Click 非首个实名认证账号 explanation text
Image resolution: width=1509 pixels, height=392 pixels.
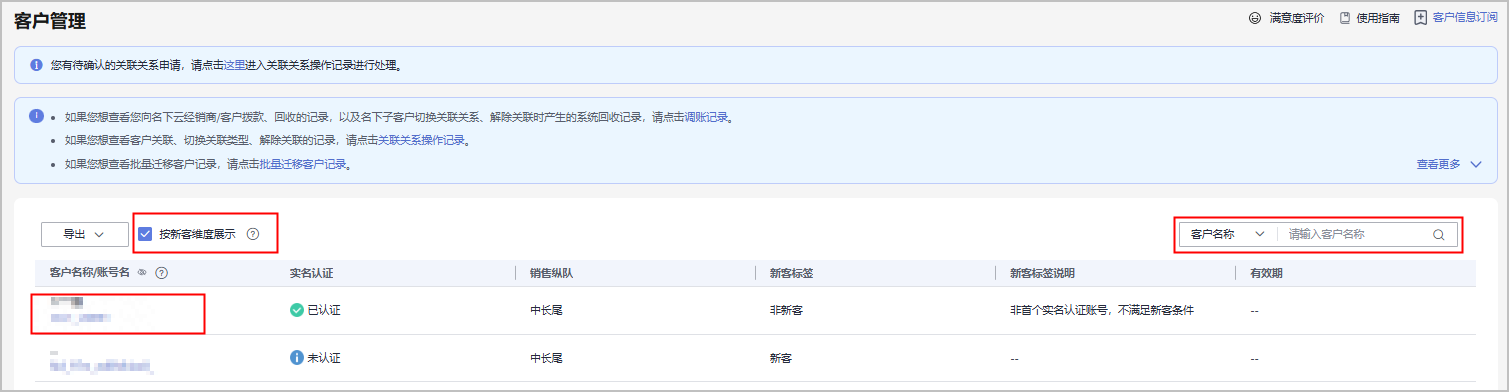coord(1102,310)
